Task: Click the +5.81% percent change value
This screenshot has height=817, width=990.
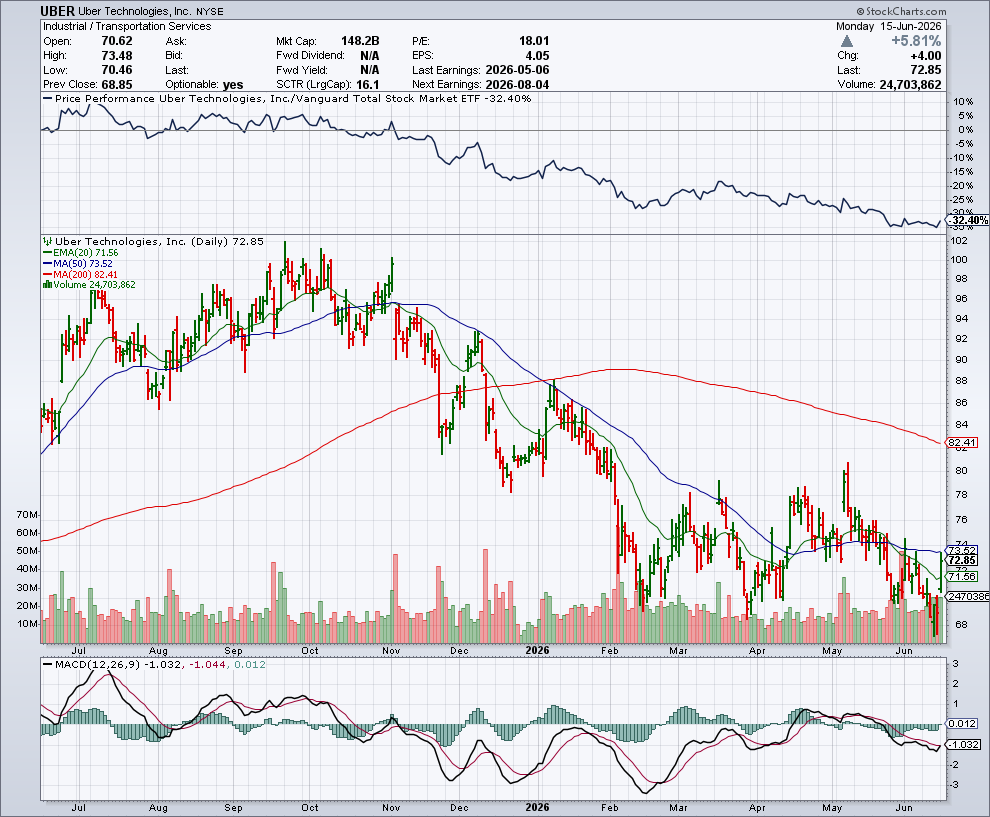Action: tap(916, 41)
